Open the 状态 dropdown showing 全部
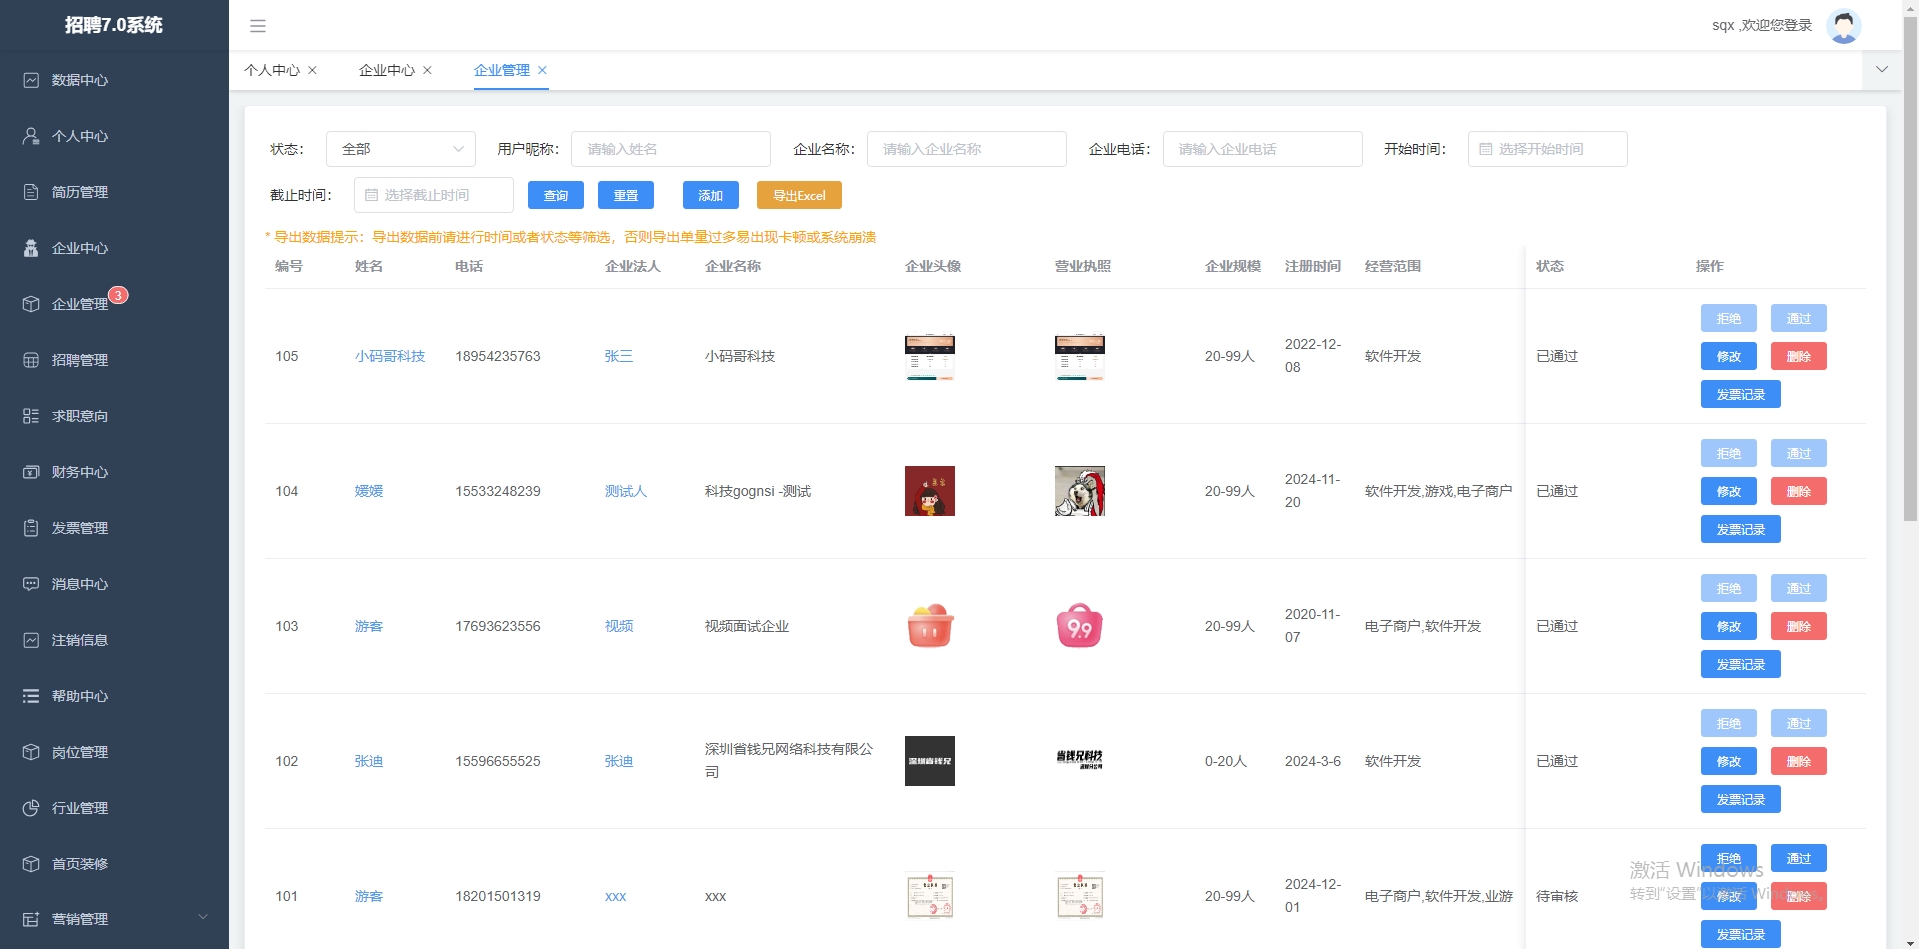Screen dimensions: 1919x949 click(x=400, y=149)
